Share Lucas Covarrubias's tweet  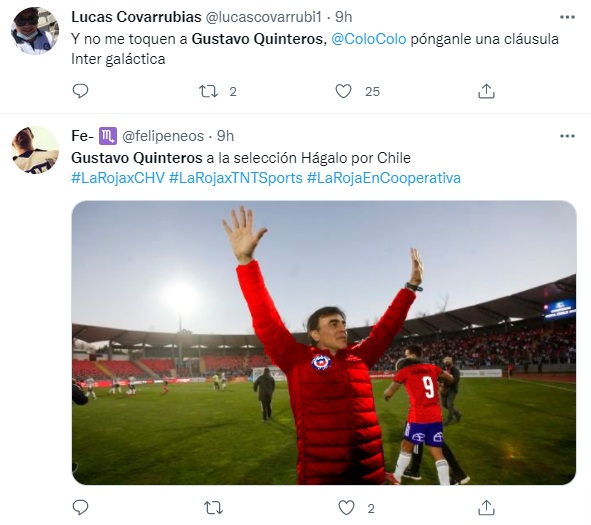pyautogui.click(x=486, y=91)
